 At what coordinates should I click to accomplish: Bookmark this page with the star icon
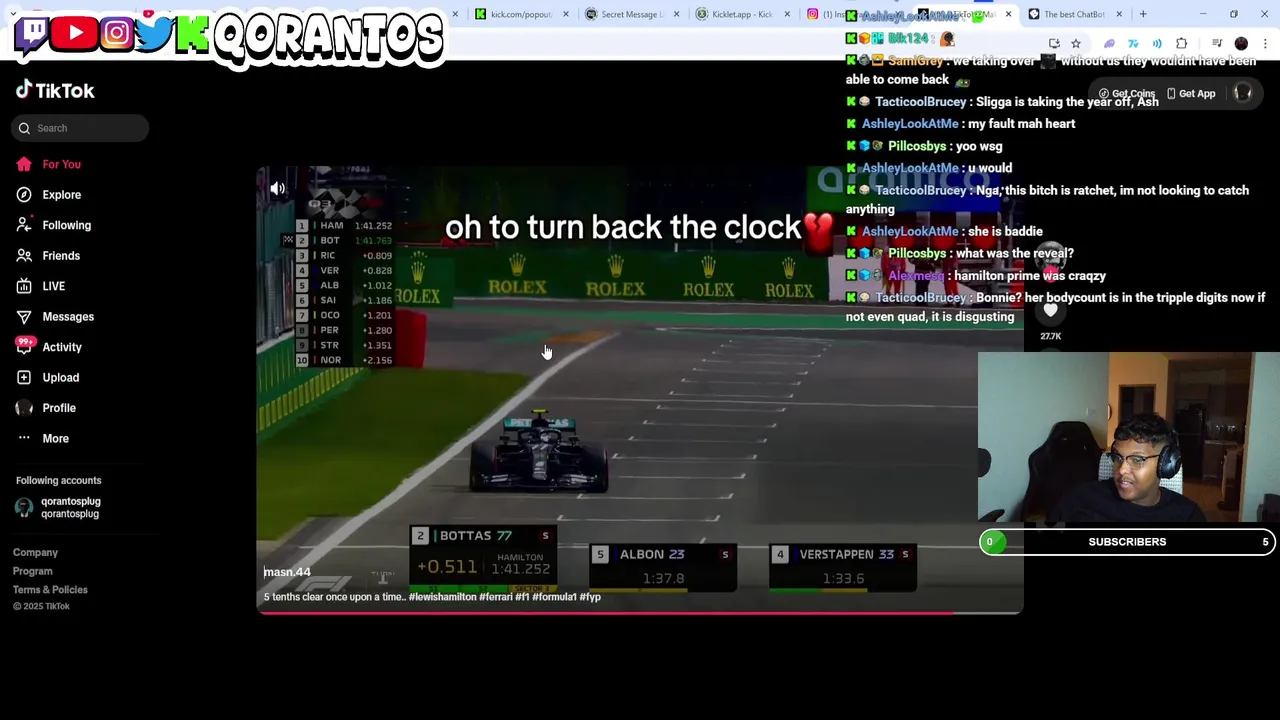pyautogui.click(x=1076, y=43)
